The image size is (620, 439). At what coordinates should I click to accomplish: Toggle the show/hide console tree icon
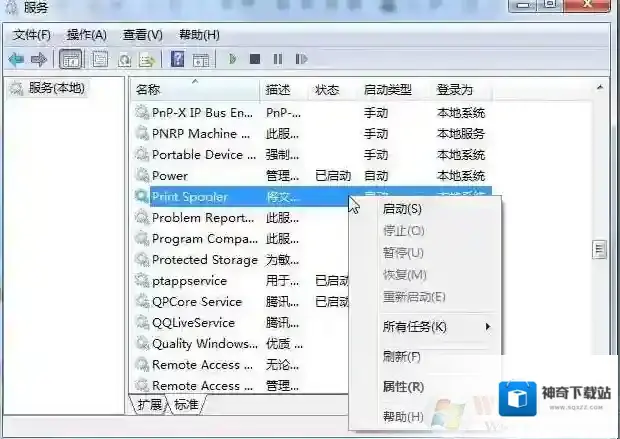tap(71, 60)
